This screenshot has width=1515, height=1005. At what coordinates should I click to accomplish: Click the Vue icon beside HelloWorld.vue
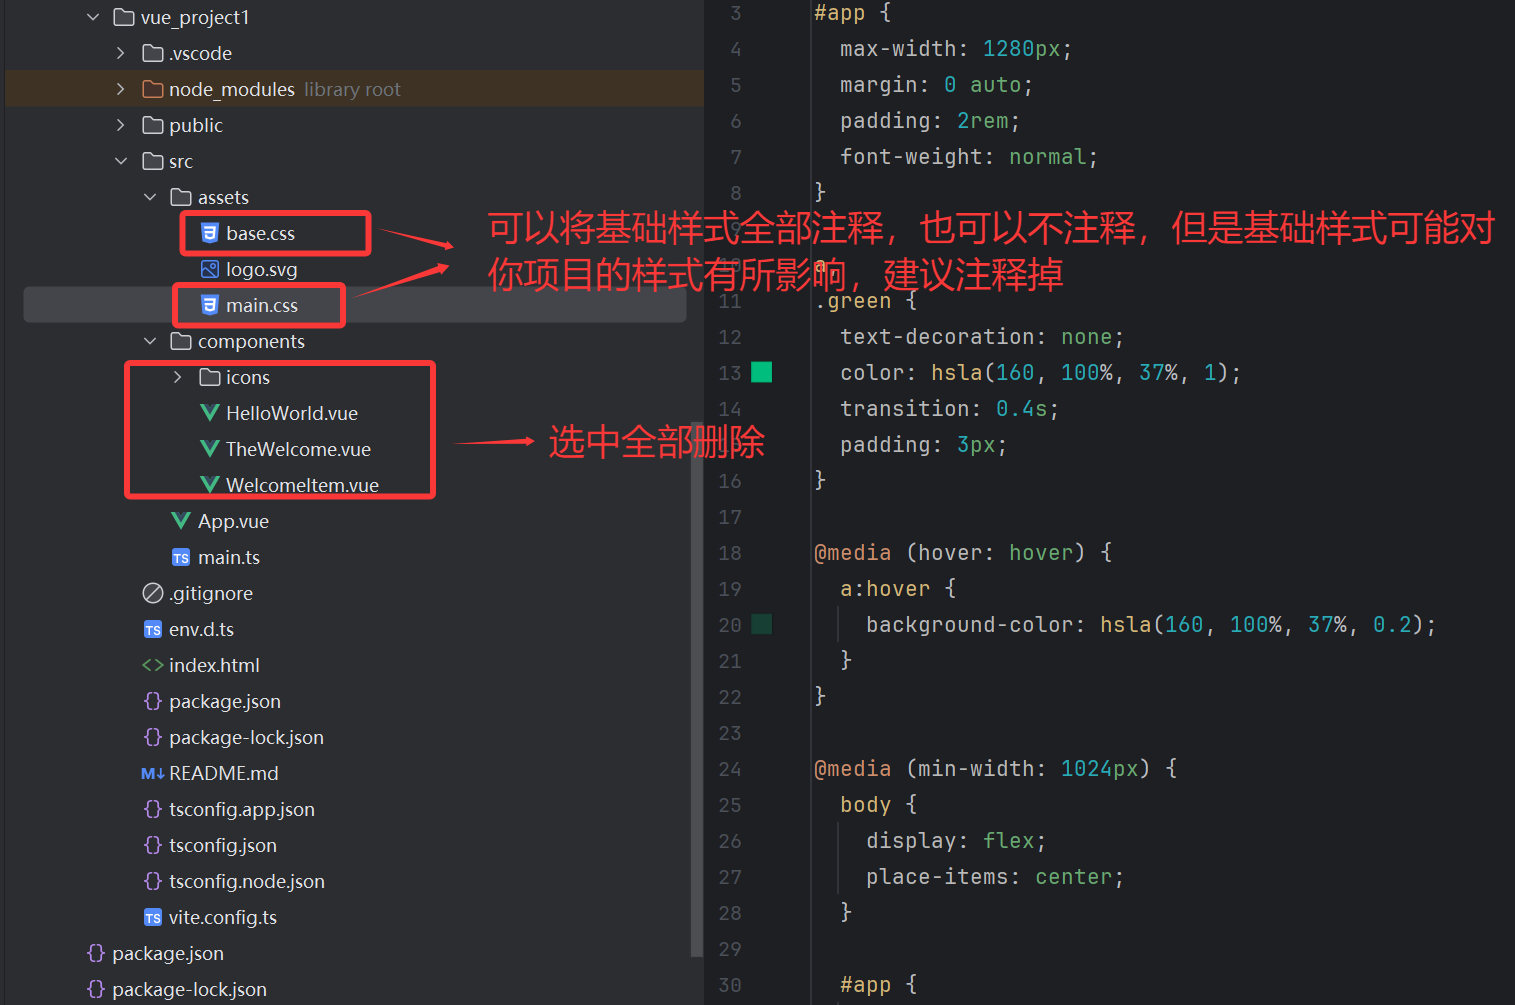(210, 413)
